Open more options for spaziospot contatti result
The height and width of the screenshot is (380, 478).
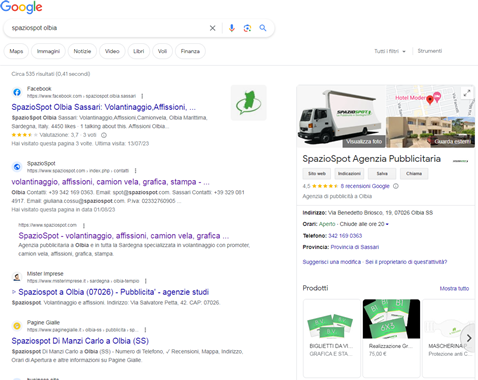click(x=135, y=171)
